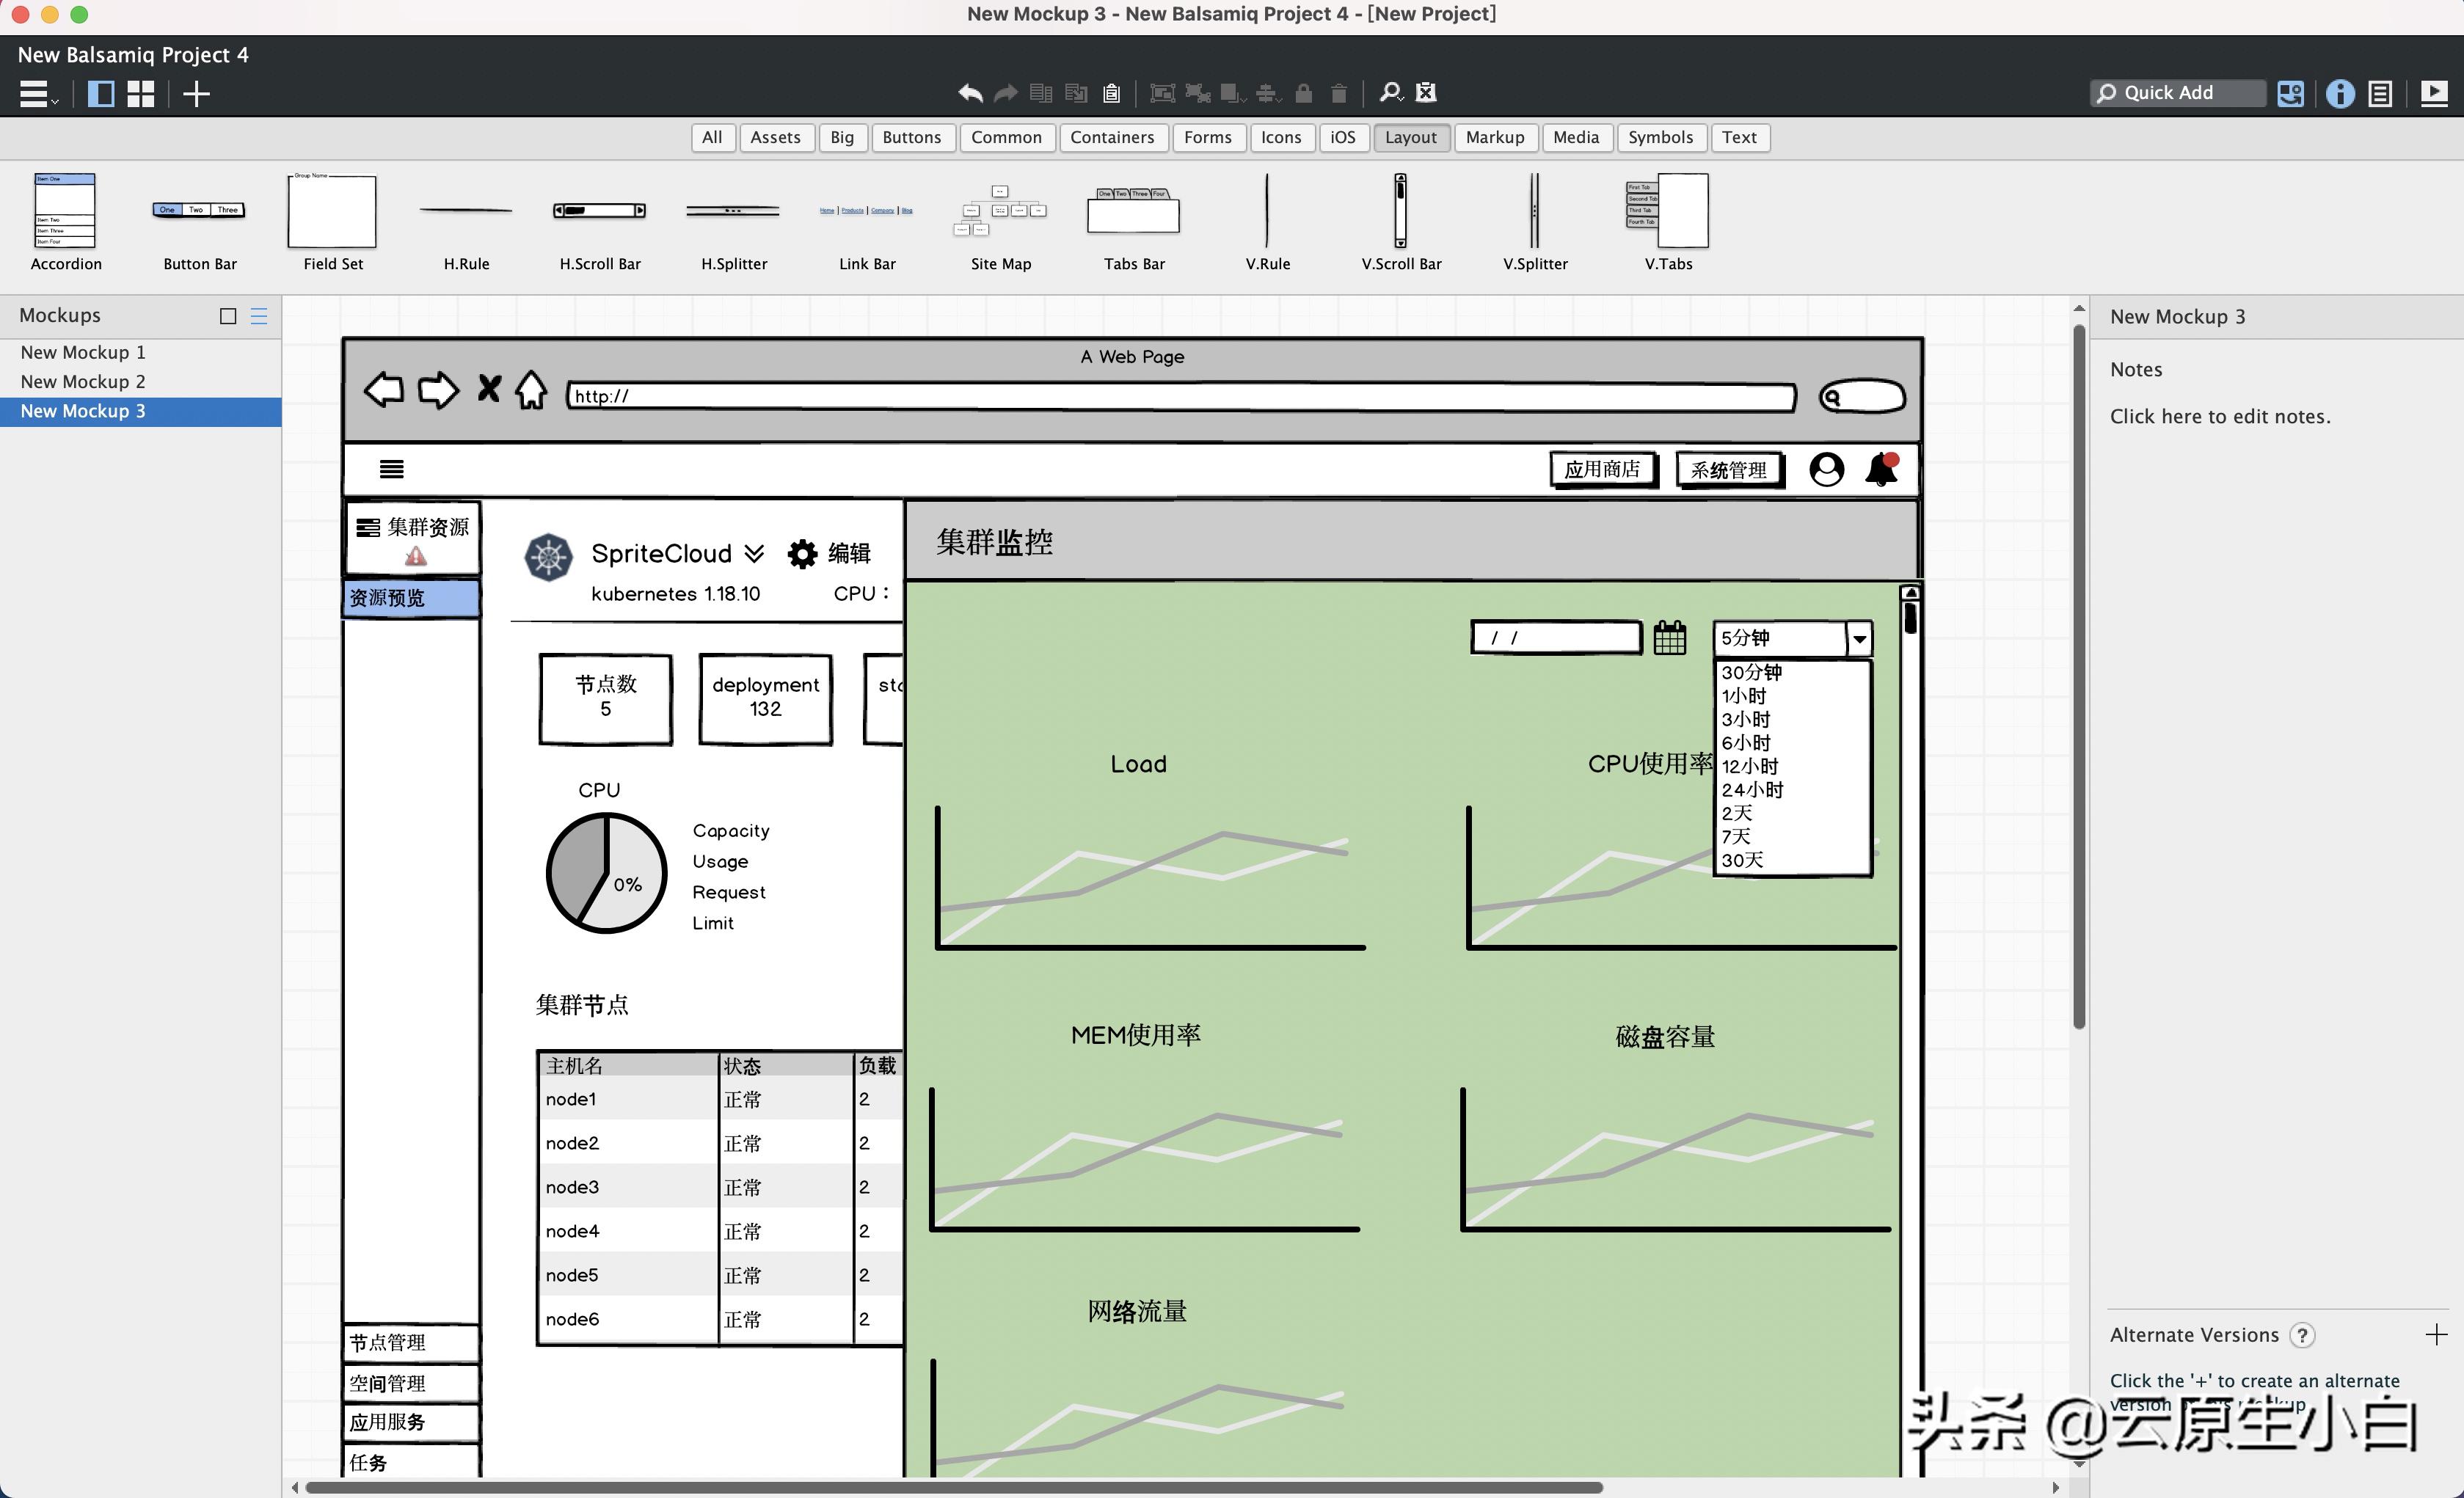The width and height of the screenshot is (2464, 1498).
Task: Select the Site Map control in the palette
Action: point(1000,212)
